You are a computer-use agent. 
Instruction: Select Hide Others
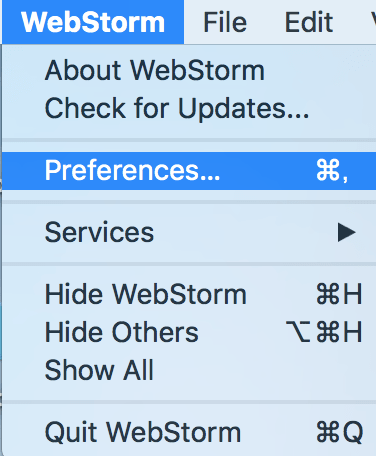coord(122,332)
